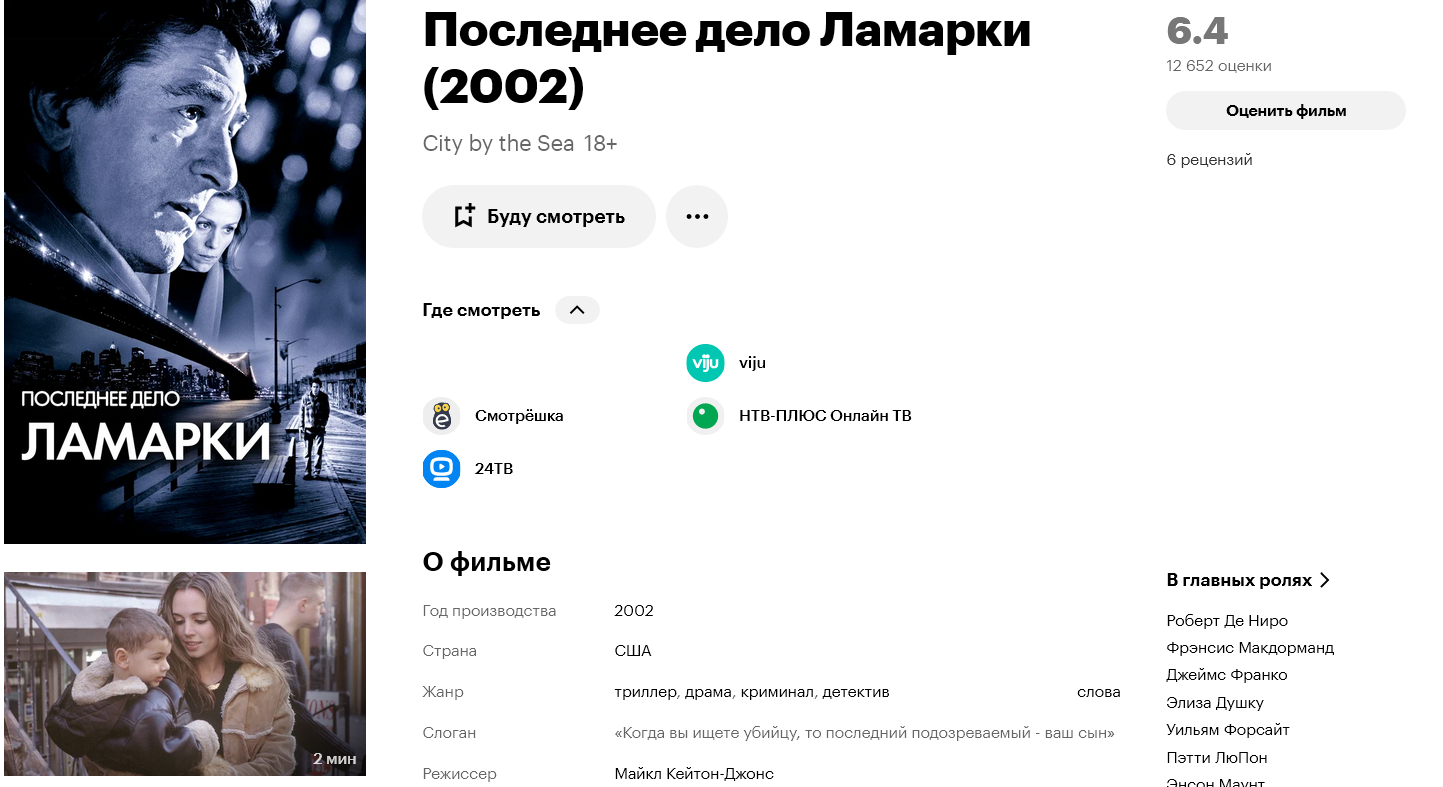Open the movie poster image
Screen dimensions: 1443x787
185,272
